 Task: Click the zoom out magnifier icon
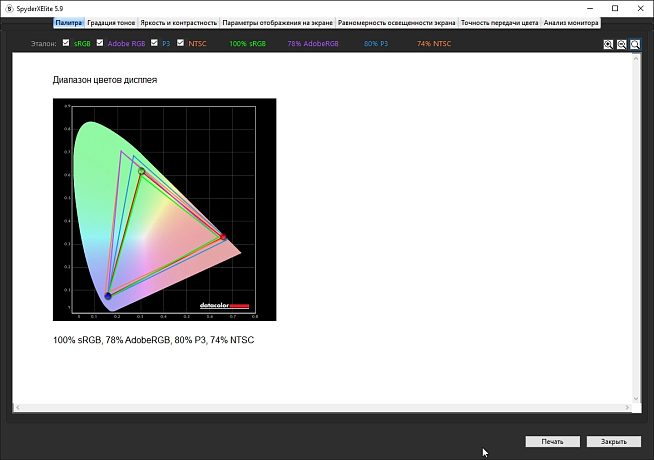pos(621,45)
